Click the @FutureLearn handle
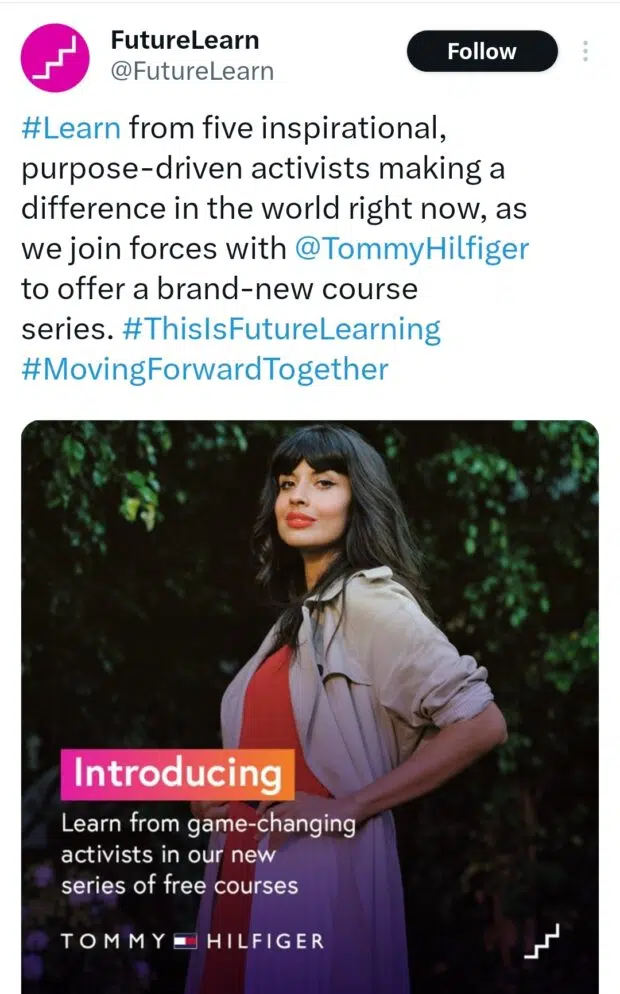Image resolution: width=620 pixels, height=994 pixels. tap(192, 72)
